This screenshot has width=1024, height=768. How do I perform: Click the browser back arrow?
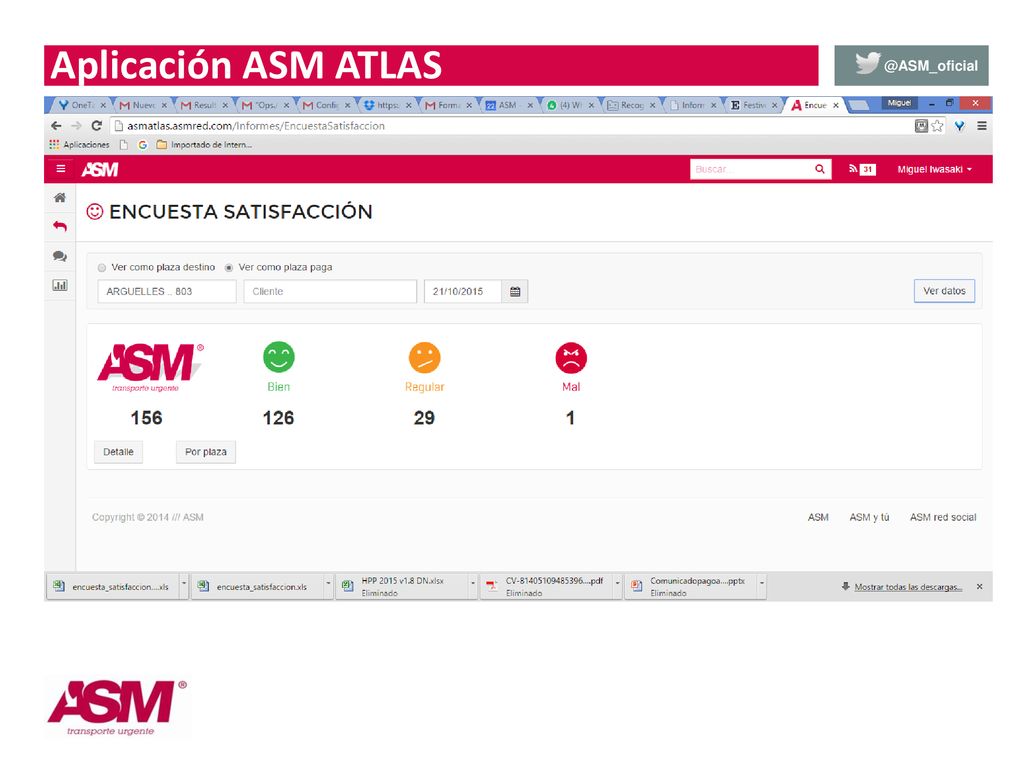pyautogui.click(x=57, y=125)
